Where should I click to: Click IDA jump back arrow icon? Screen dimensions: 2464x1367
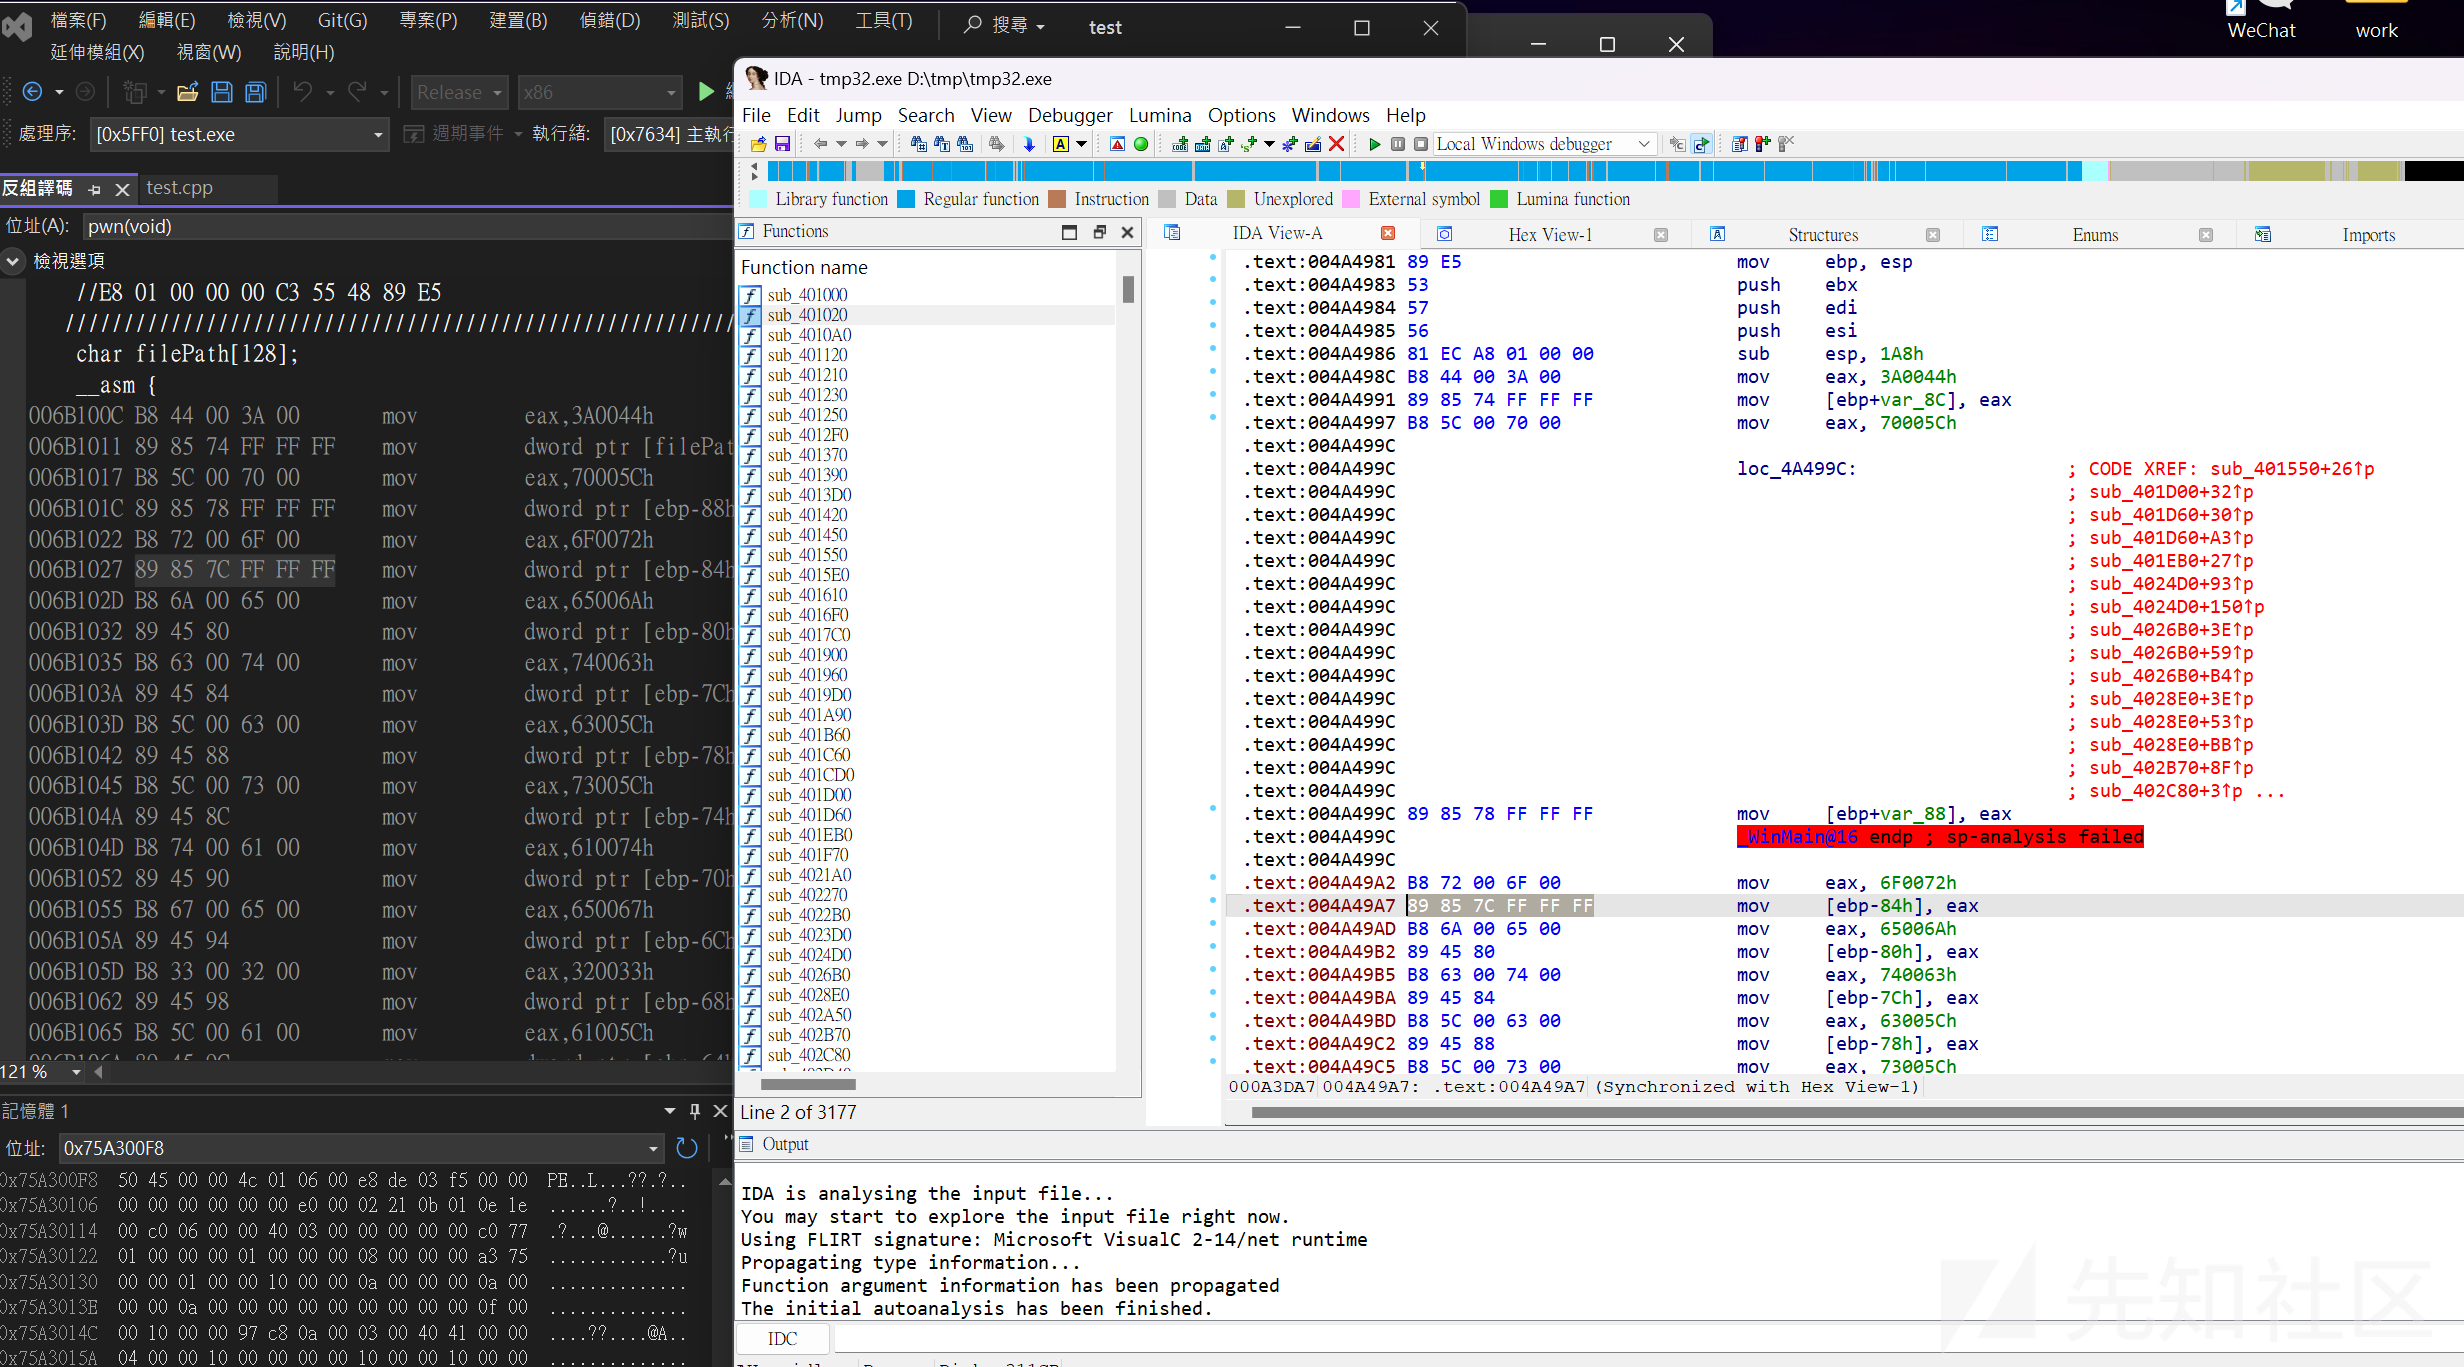pyautogui.click(x=820, y=144)
